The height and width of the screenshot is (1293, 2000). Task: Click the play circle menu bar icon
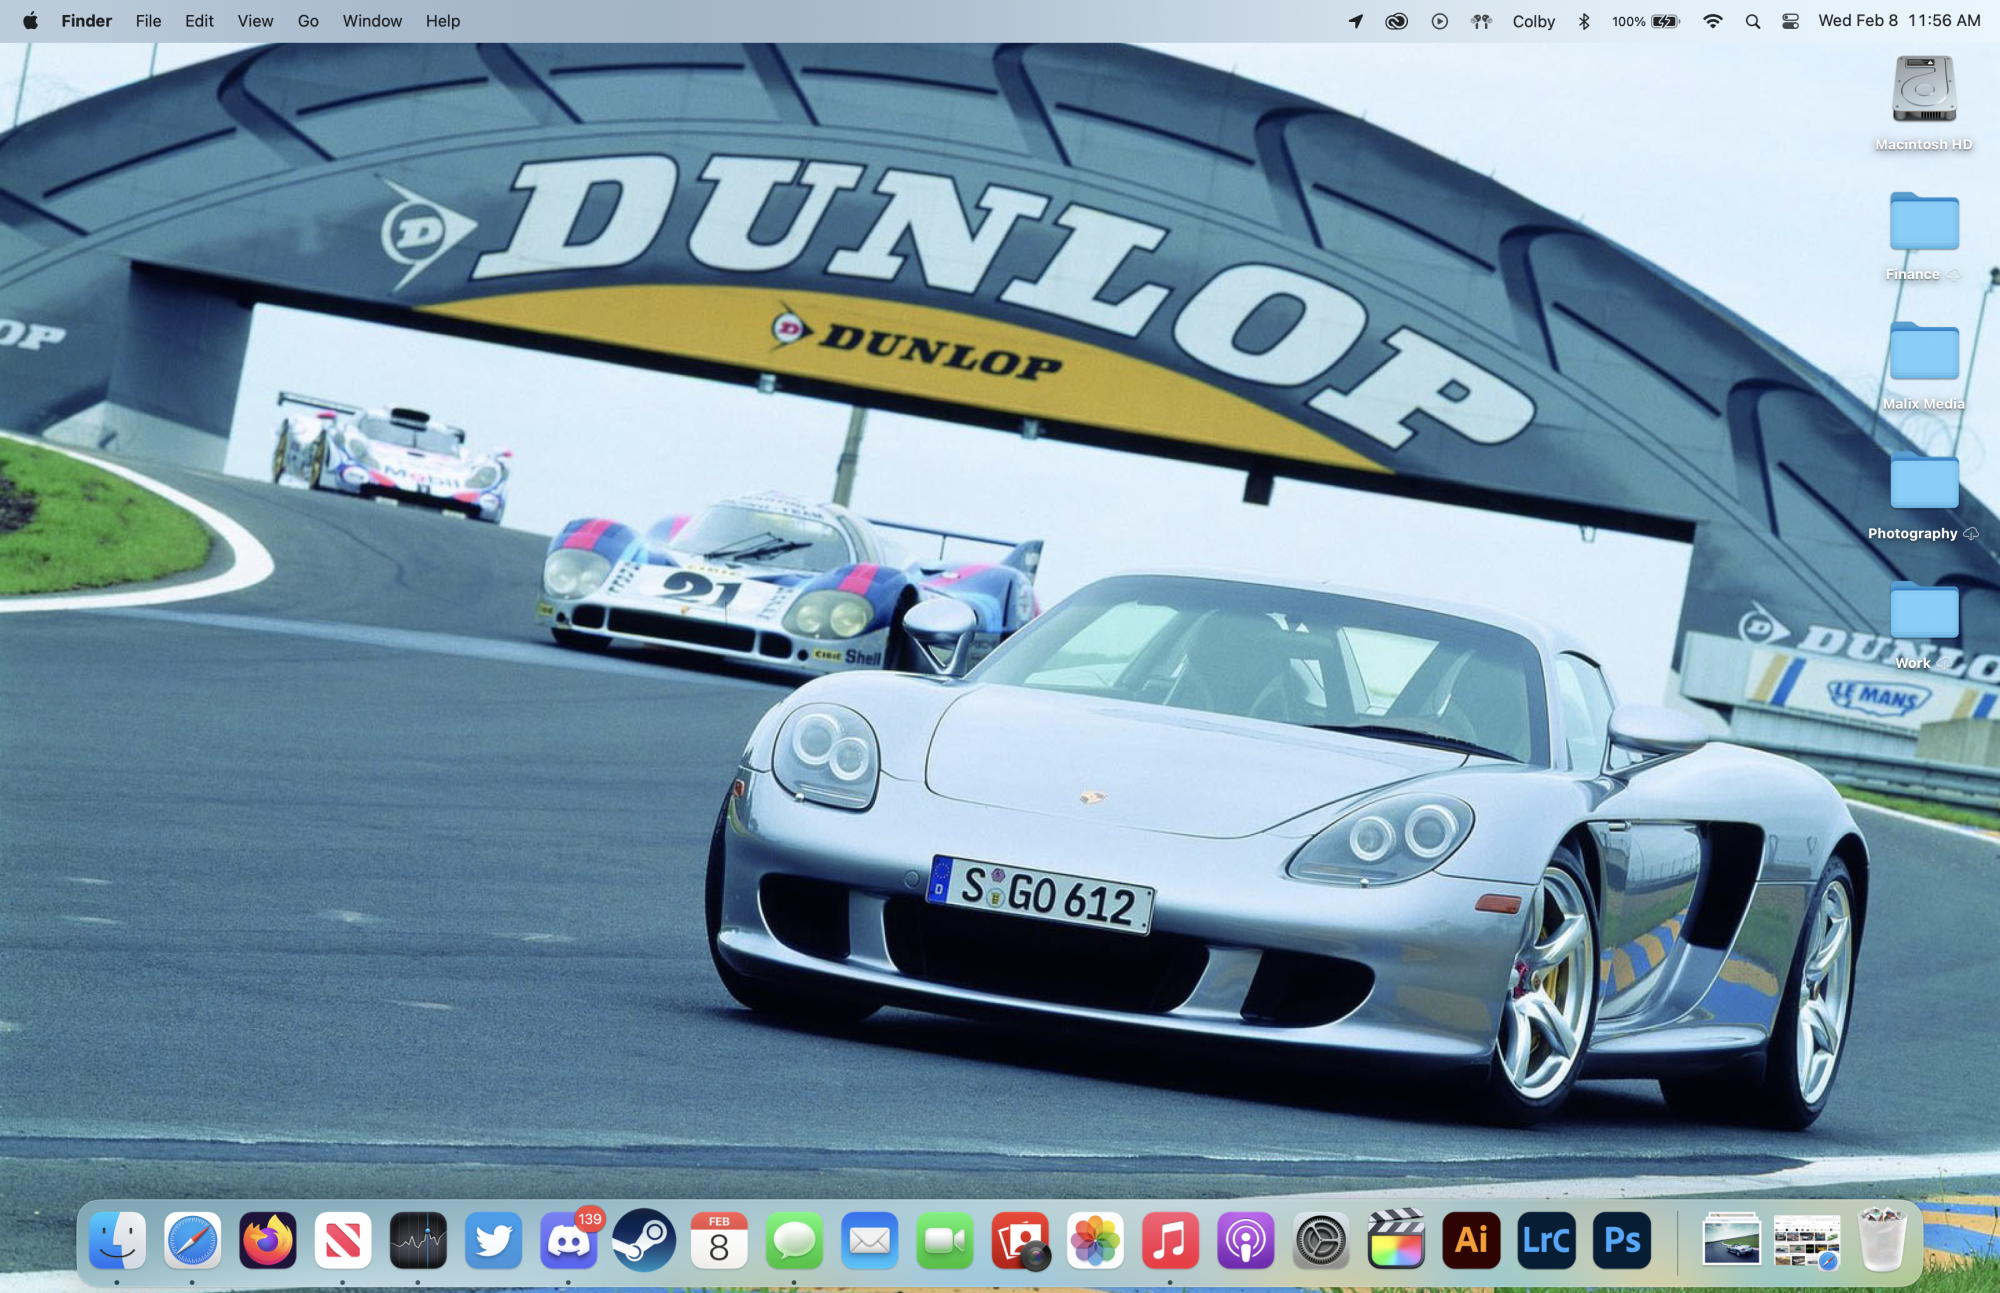coord(1440,21)
